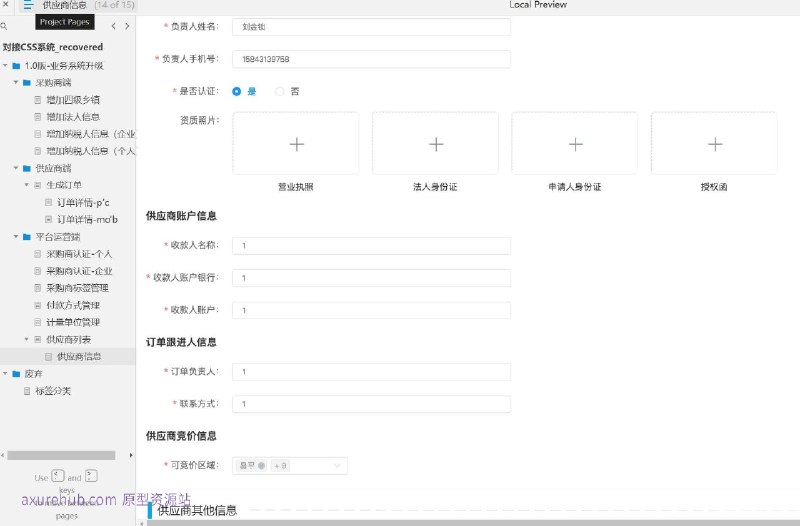Open the 订单详情-mo'b page

[x=87, y=219]
